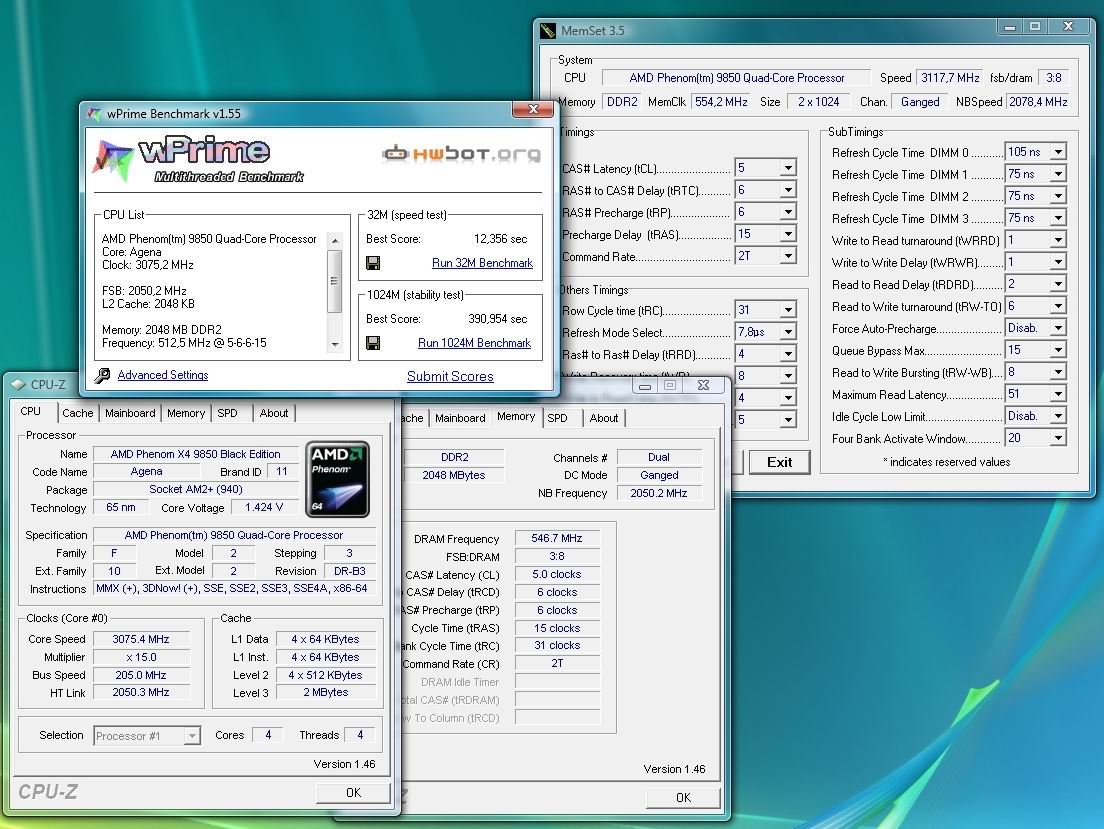1104x829 pixels.
Task: Click the Core Voltage 1.424 V value
Action: [264, 507]
